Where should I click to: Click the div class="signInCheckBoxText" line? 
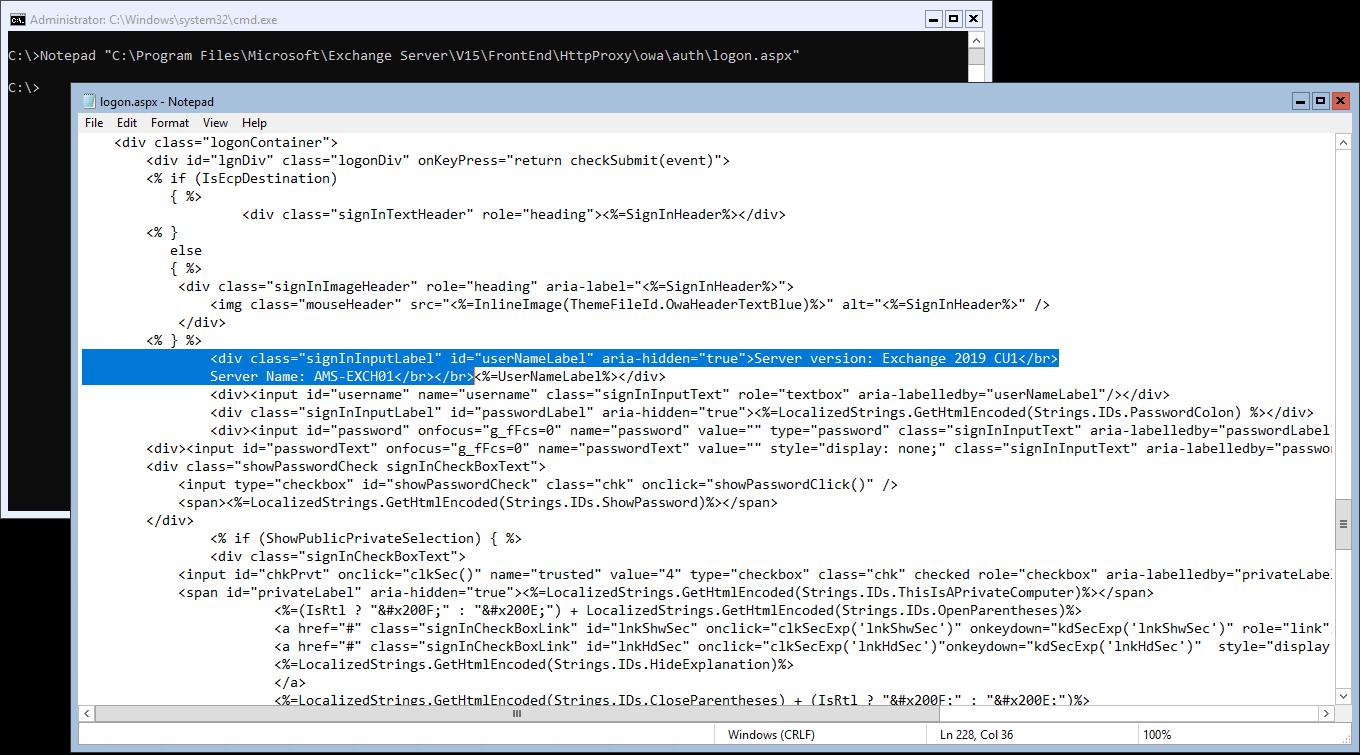pyautogui.click(x=338, y=556)
